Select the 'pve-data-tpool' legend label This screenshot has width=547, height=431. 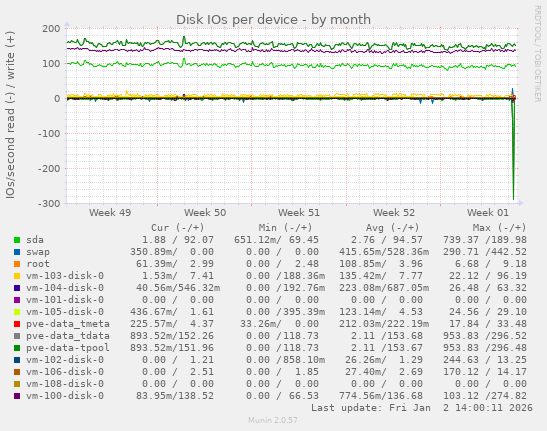pos(68,348)
